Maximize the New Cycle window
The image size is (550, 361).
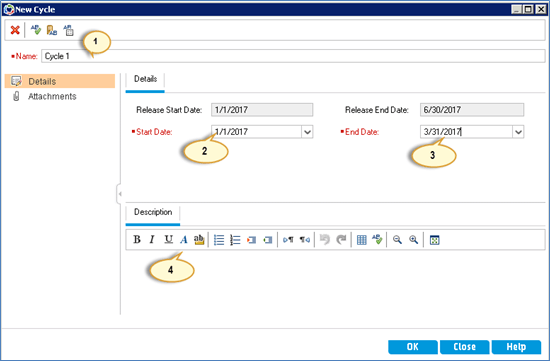pyautogui.click(x=528, y=9)
